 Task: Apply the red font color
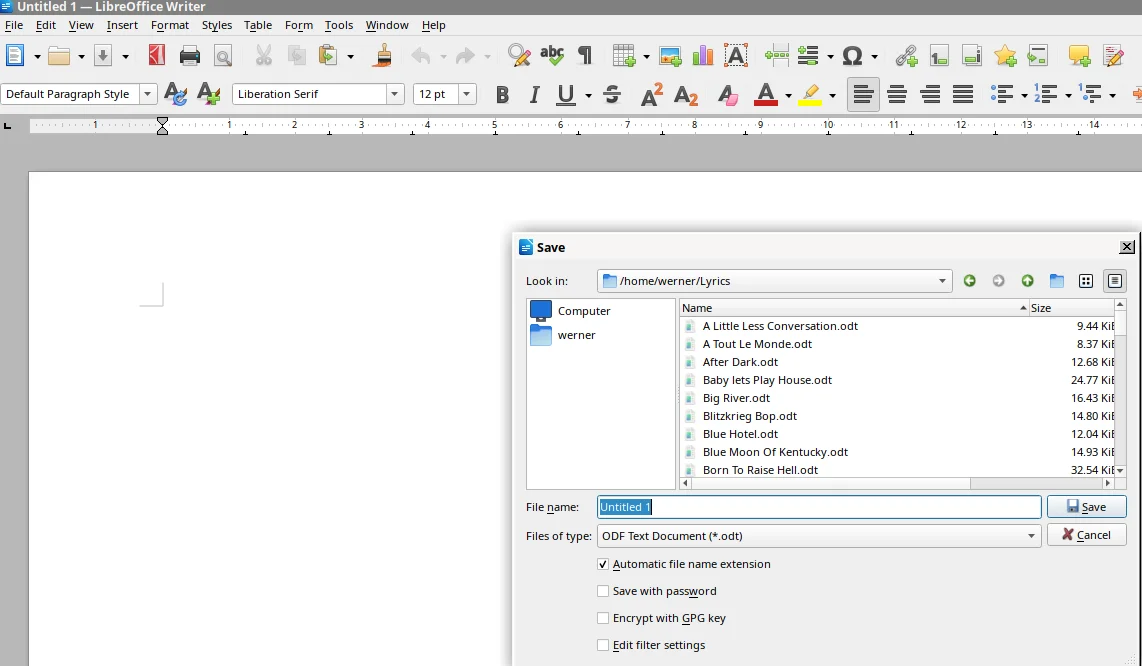point(765,94)
